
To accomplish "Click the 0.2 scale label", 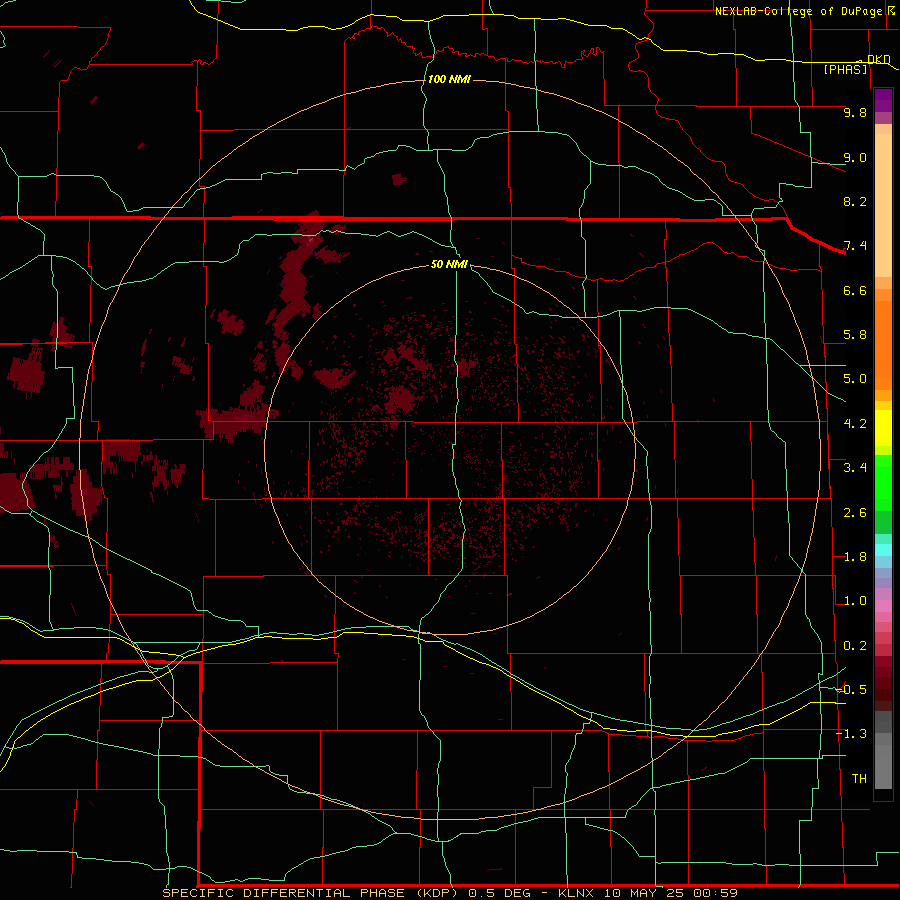I will [x=855, y=646].
